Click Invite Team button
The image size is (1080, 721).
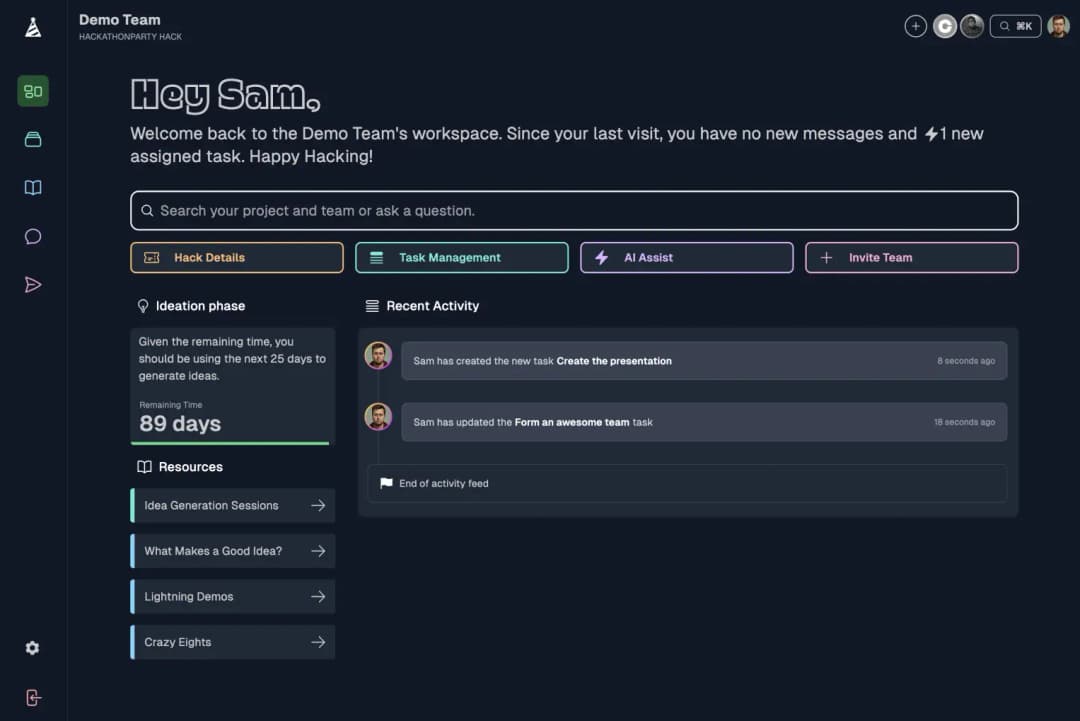pos(911,258)
